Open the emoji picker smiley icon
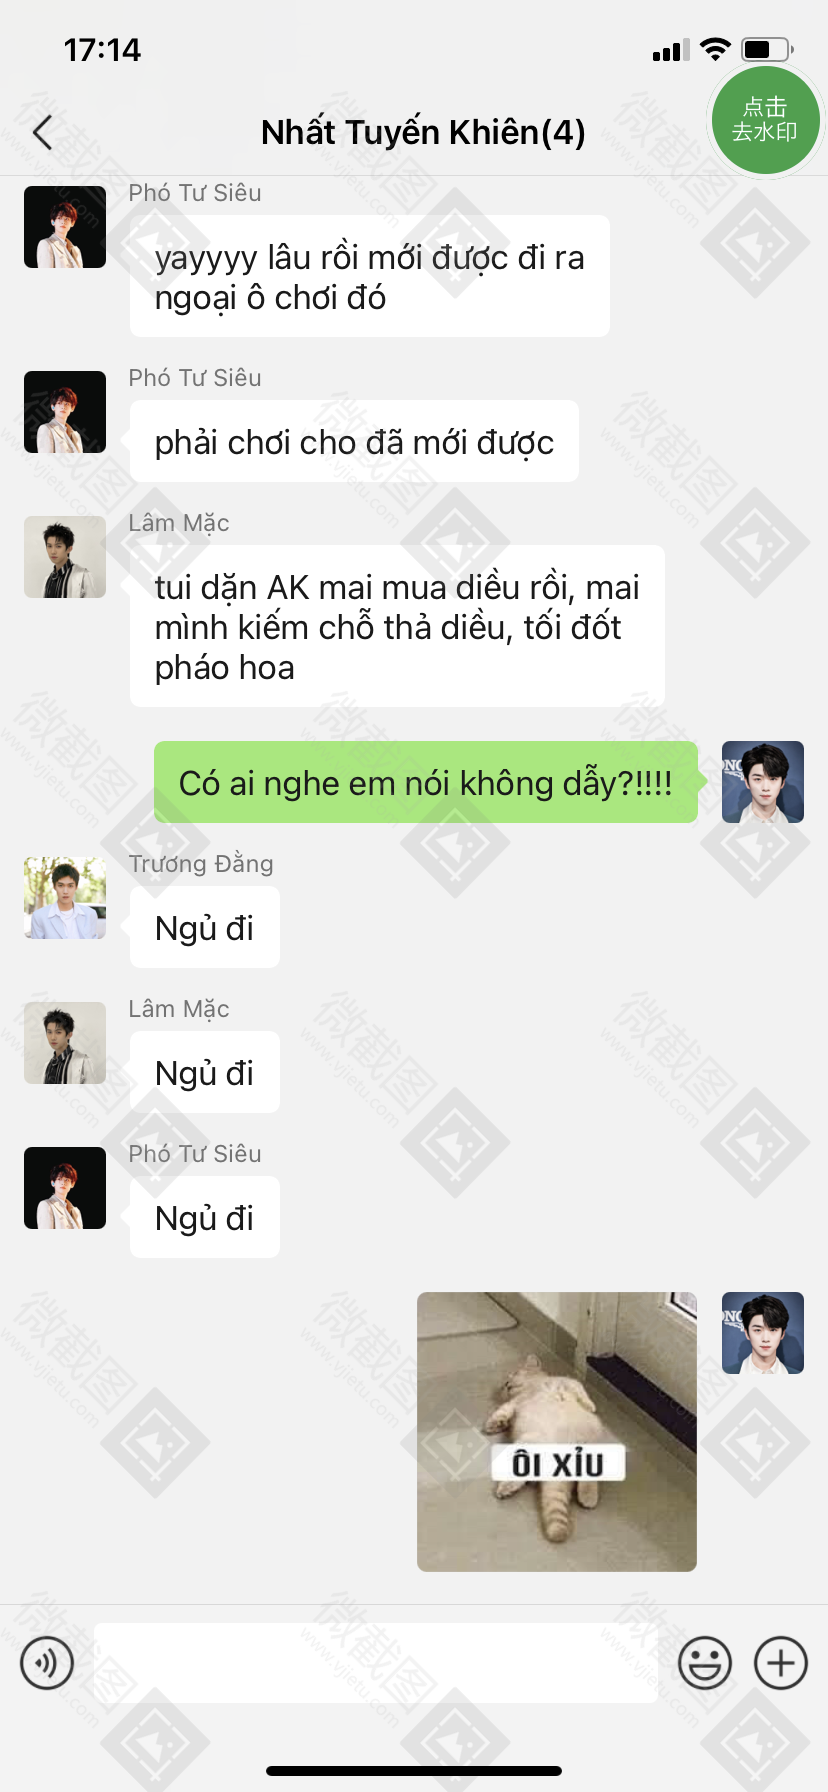828x1792 pixels. (x=705, y=1663)
